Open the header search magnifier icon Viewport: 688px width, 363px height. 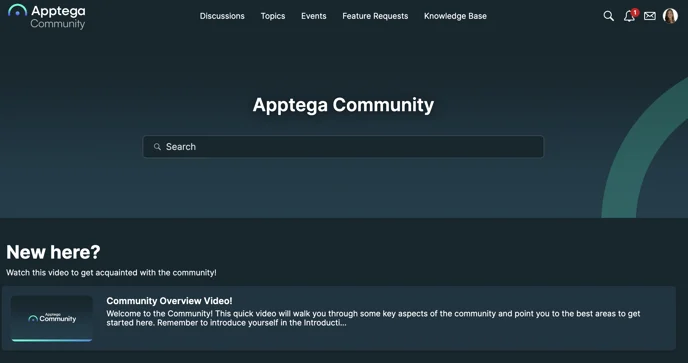coord(608,16)
